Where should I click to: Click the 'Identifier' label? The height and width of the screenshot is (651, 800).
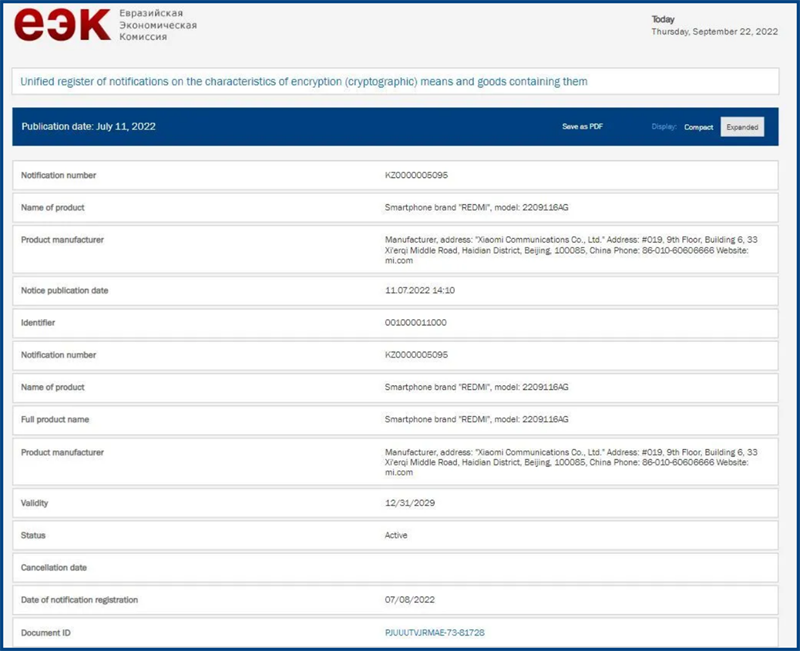pos(38,322)
